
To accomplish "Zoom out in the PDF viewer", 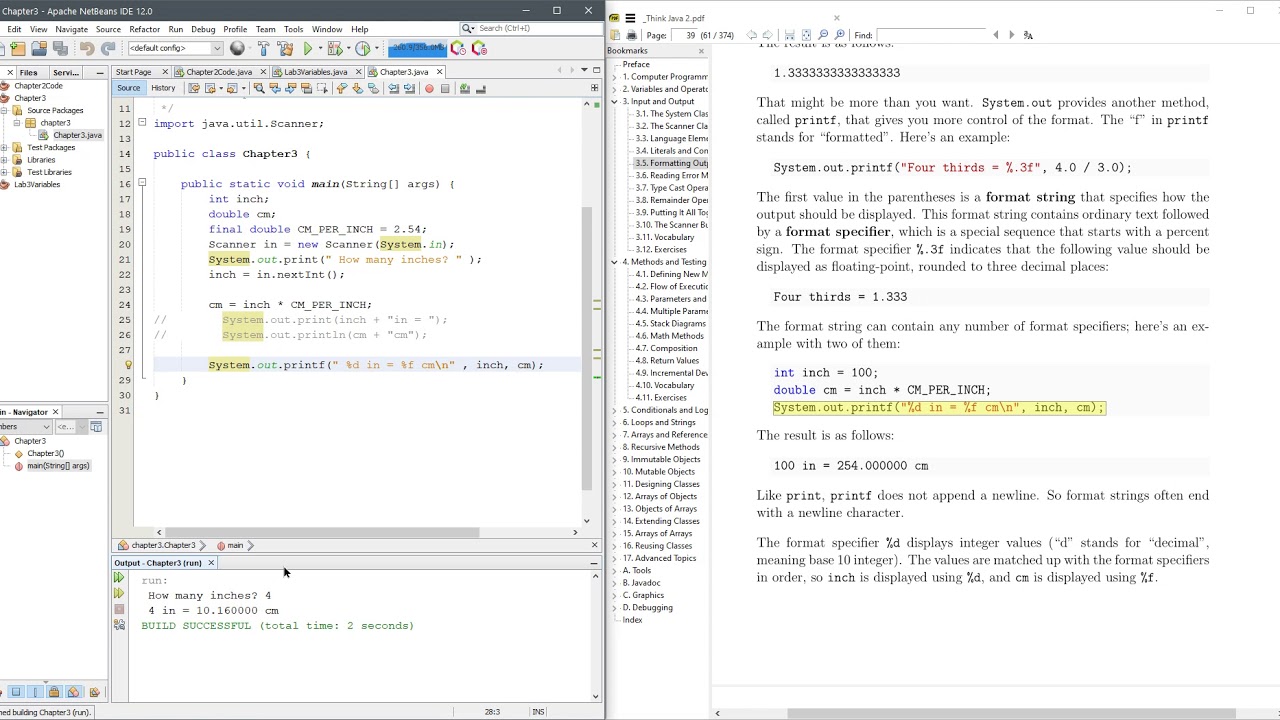I will [x=823, y=35].
